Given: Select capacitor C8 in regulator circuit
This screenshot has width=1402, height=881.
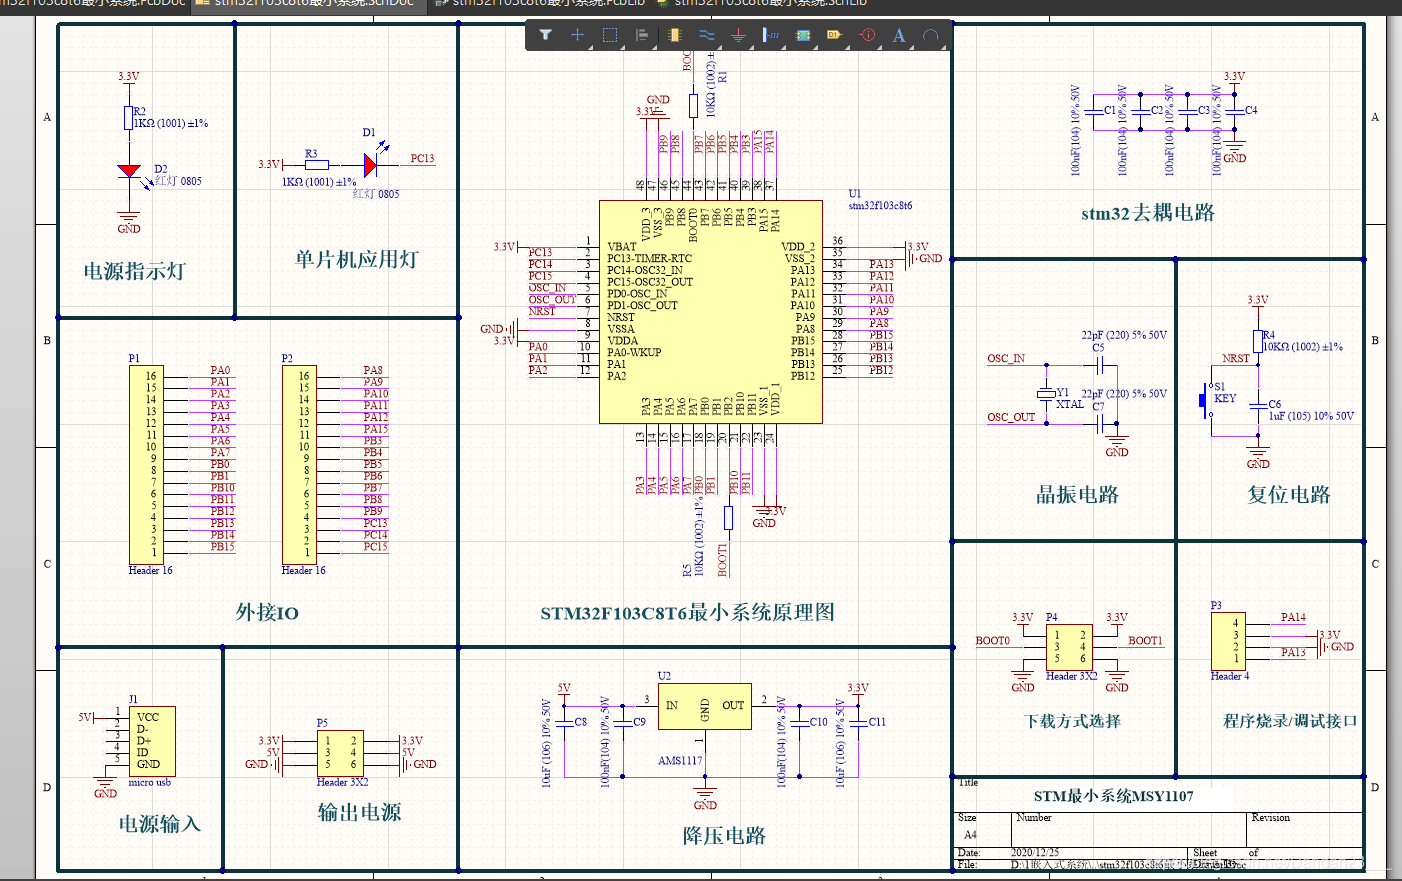Looking at the screenshot, I should point(565,721).
